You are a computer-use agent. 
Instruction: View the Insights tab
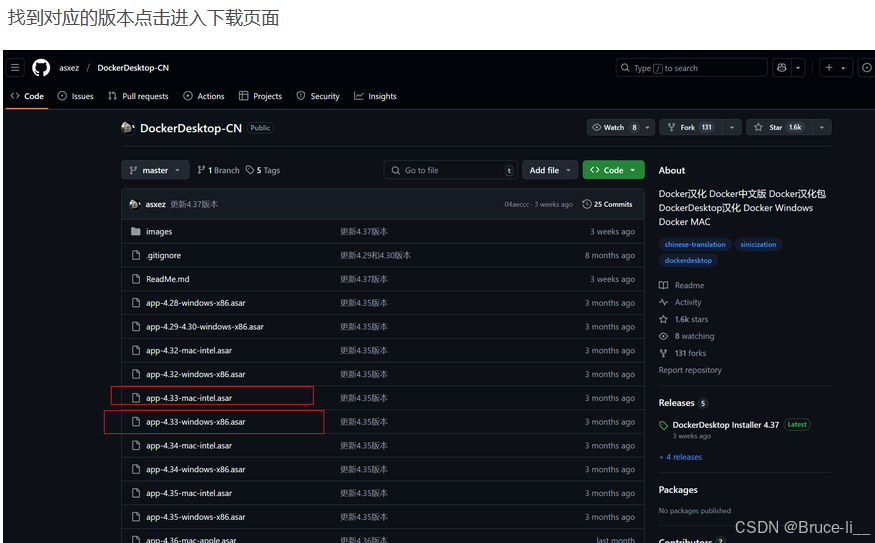(x=376, y=96)
